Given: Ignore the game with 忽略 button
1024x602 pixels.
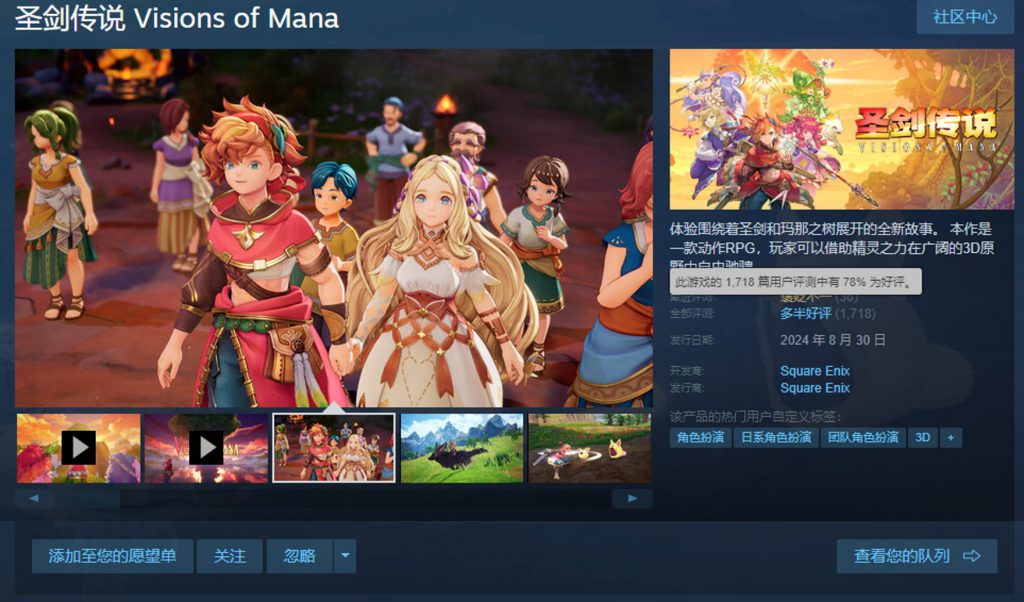Looking at the screenshot, I should pos(300,556).
